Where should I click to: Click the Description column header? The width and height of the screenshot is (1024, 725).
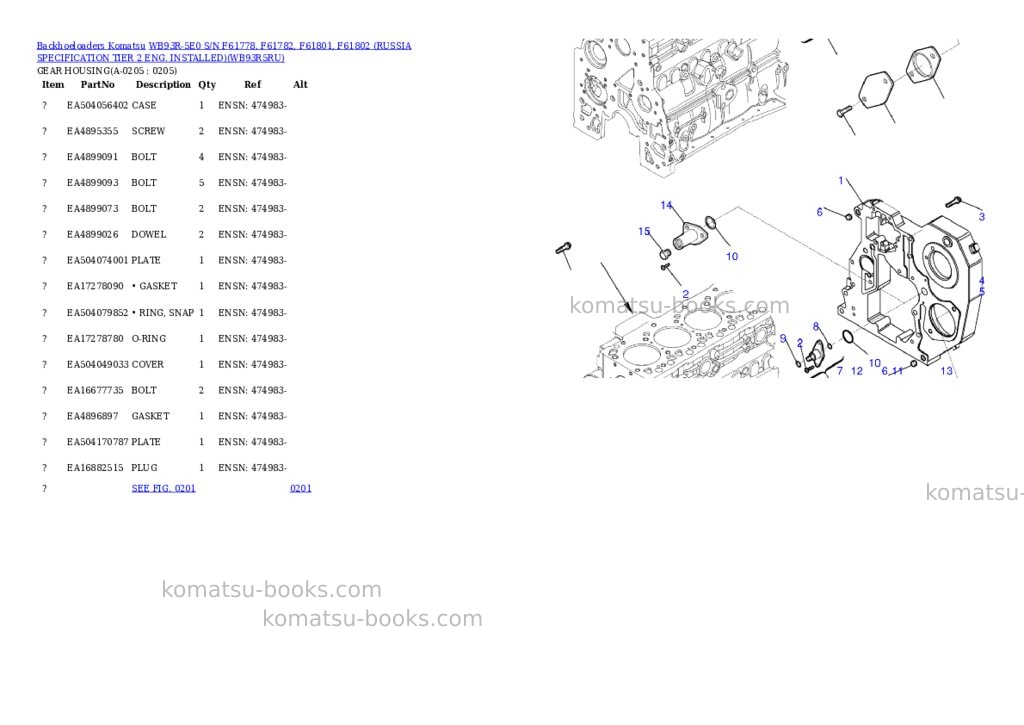(163, 84)
